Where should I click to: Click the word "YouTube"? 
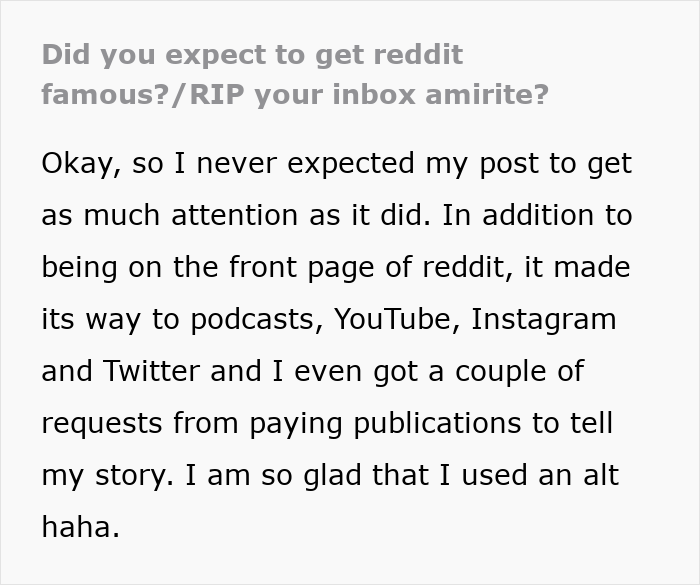coord(392,319)
